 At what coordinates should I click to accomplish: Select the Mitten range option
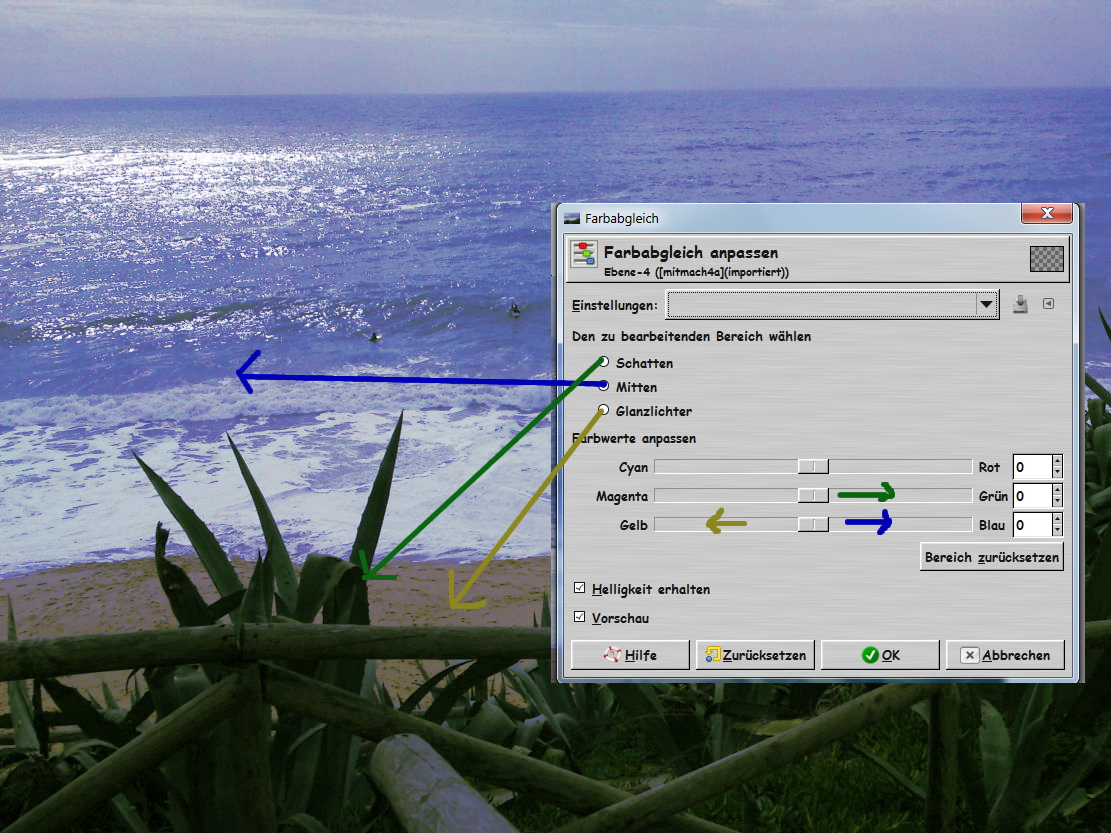coord(604,386)
